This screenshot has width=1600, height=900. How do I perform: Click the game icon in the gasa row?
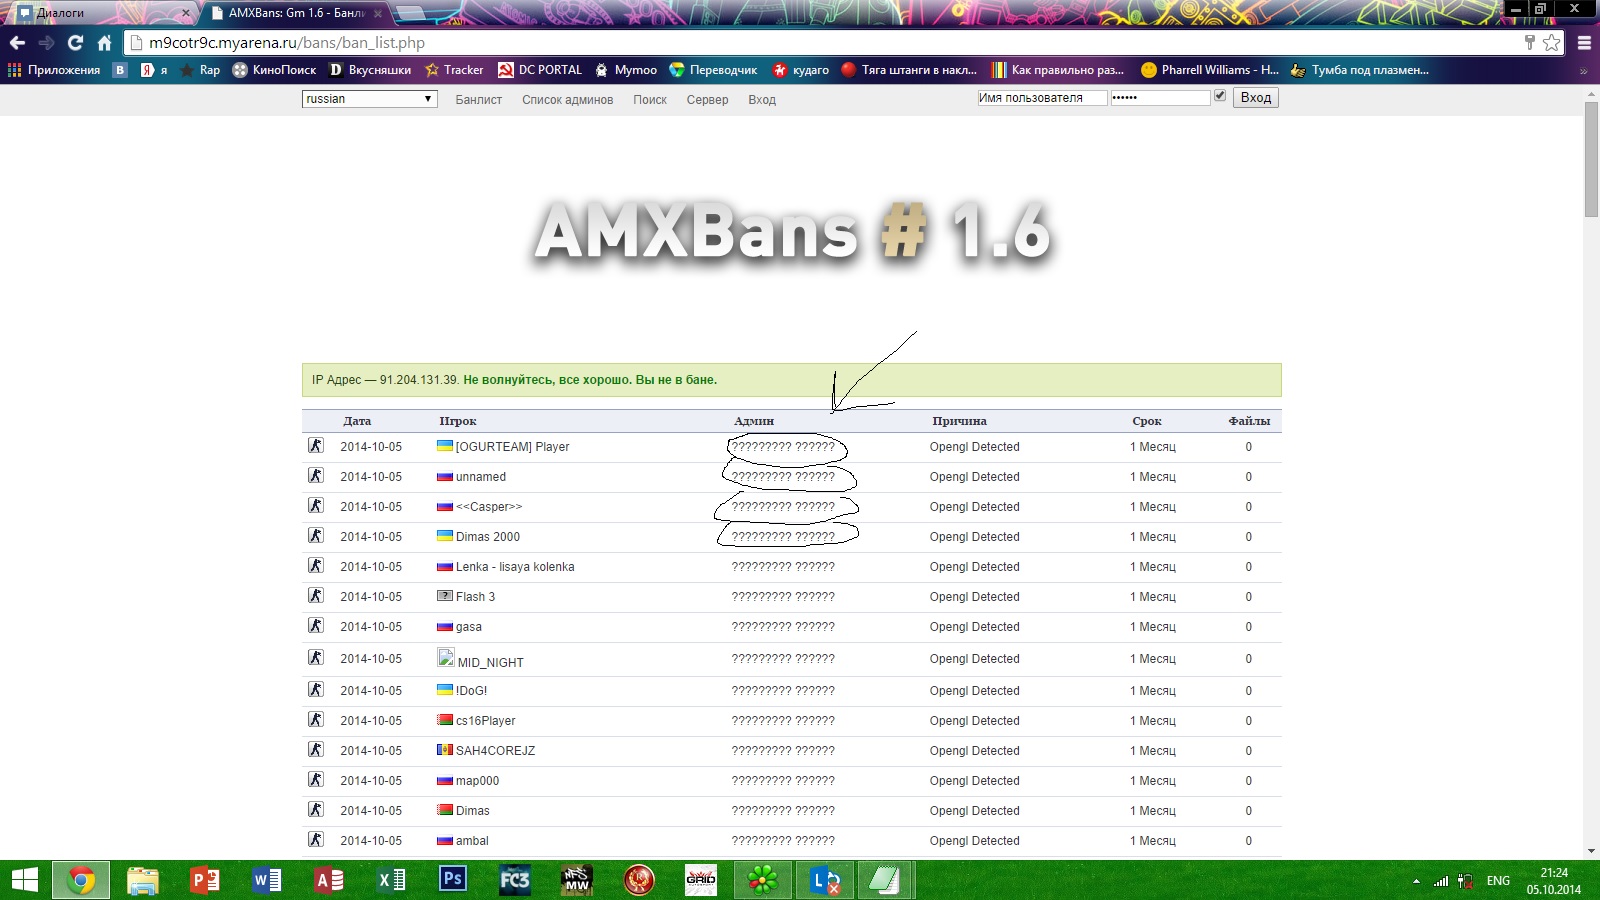316,626
